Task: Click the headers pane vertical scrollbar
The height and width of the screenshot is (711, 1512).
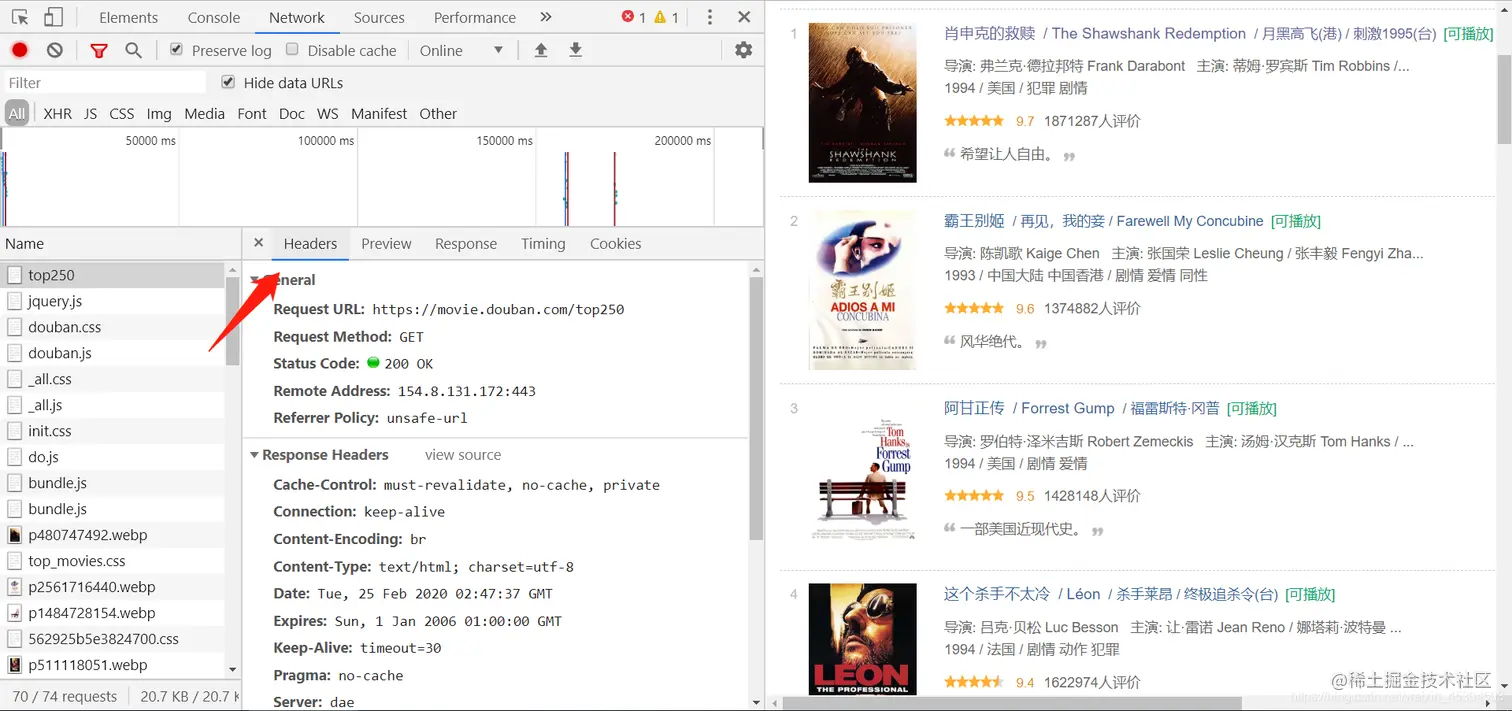Action: [756, 408]
